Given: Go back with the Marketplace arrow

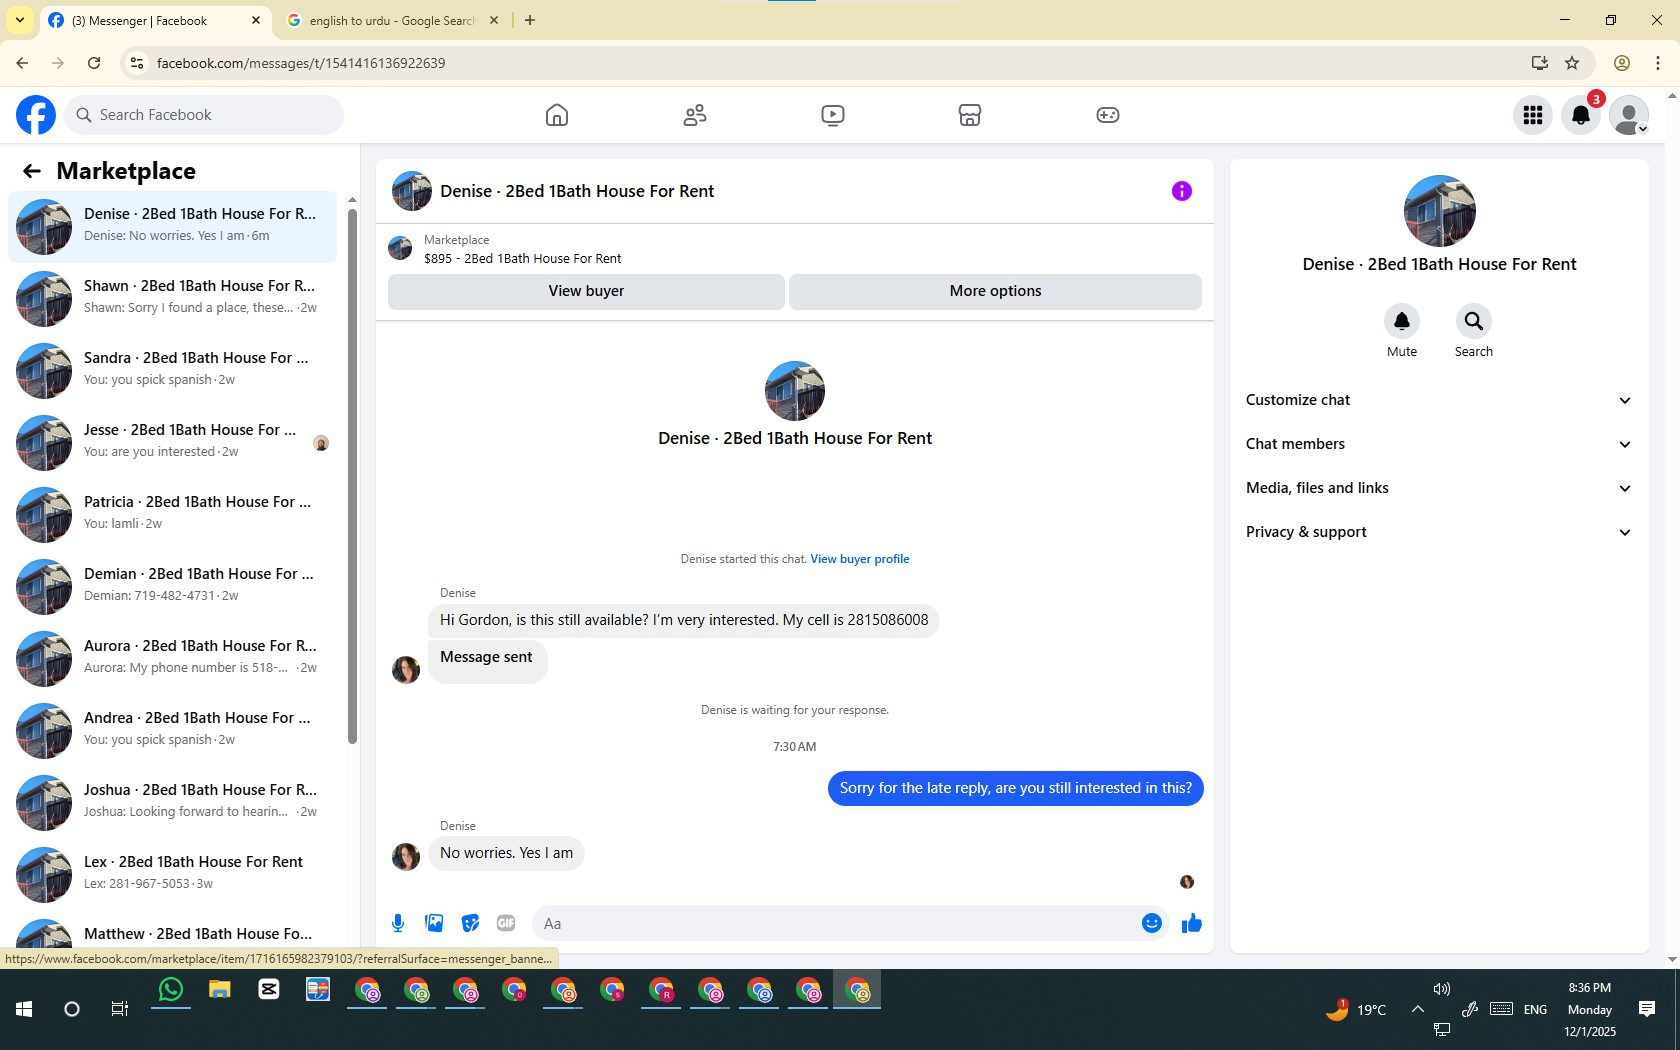Looking at the screenshot, I should 32,171.
